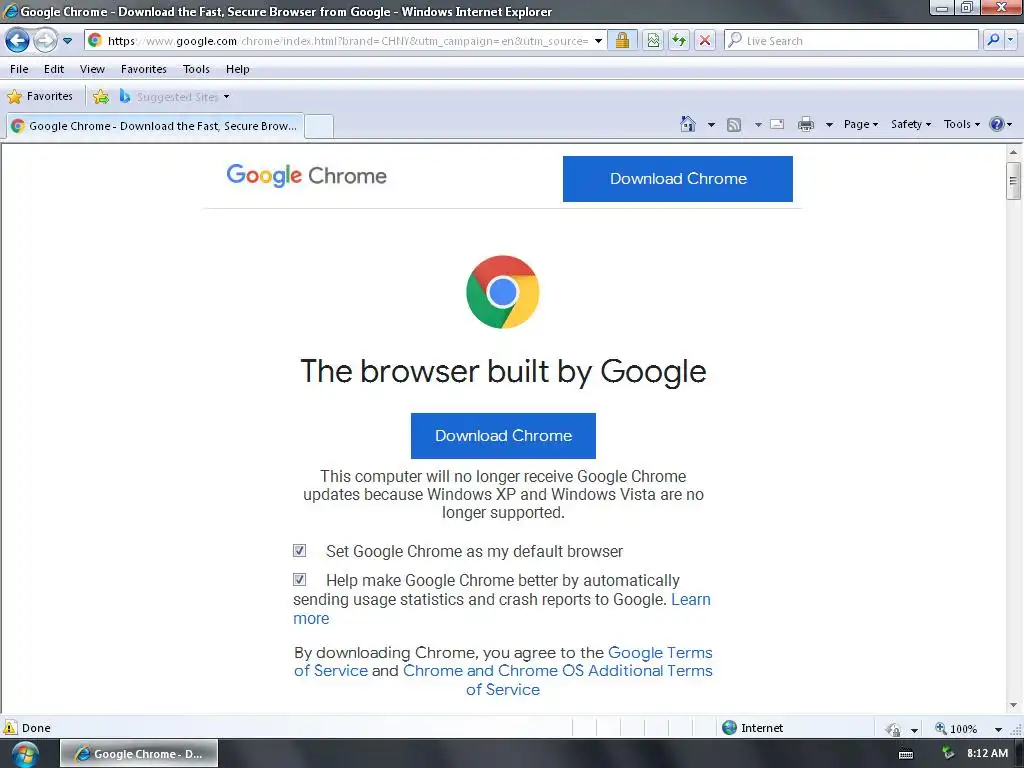Open the Favorites star button
This screenshot has height=768, width=1024.
pyautogui.click(x=40, y=96)
